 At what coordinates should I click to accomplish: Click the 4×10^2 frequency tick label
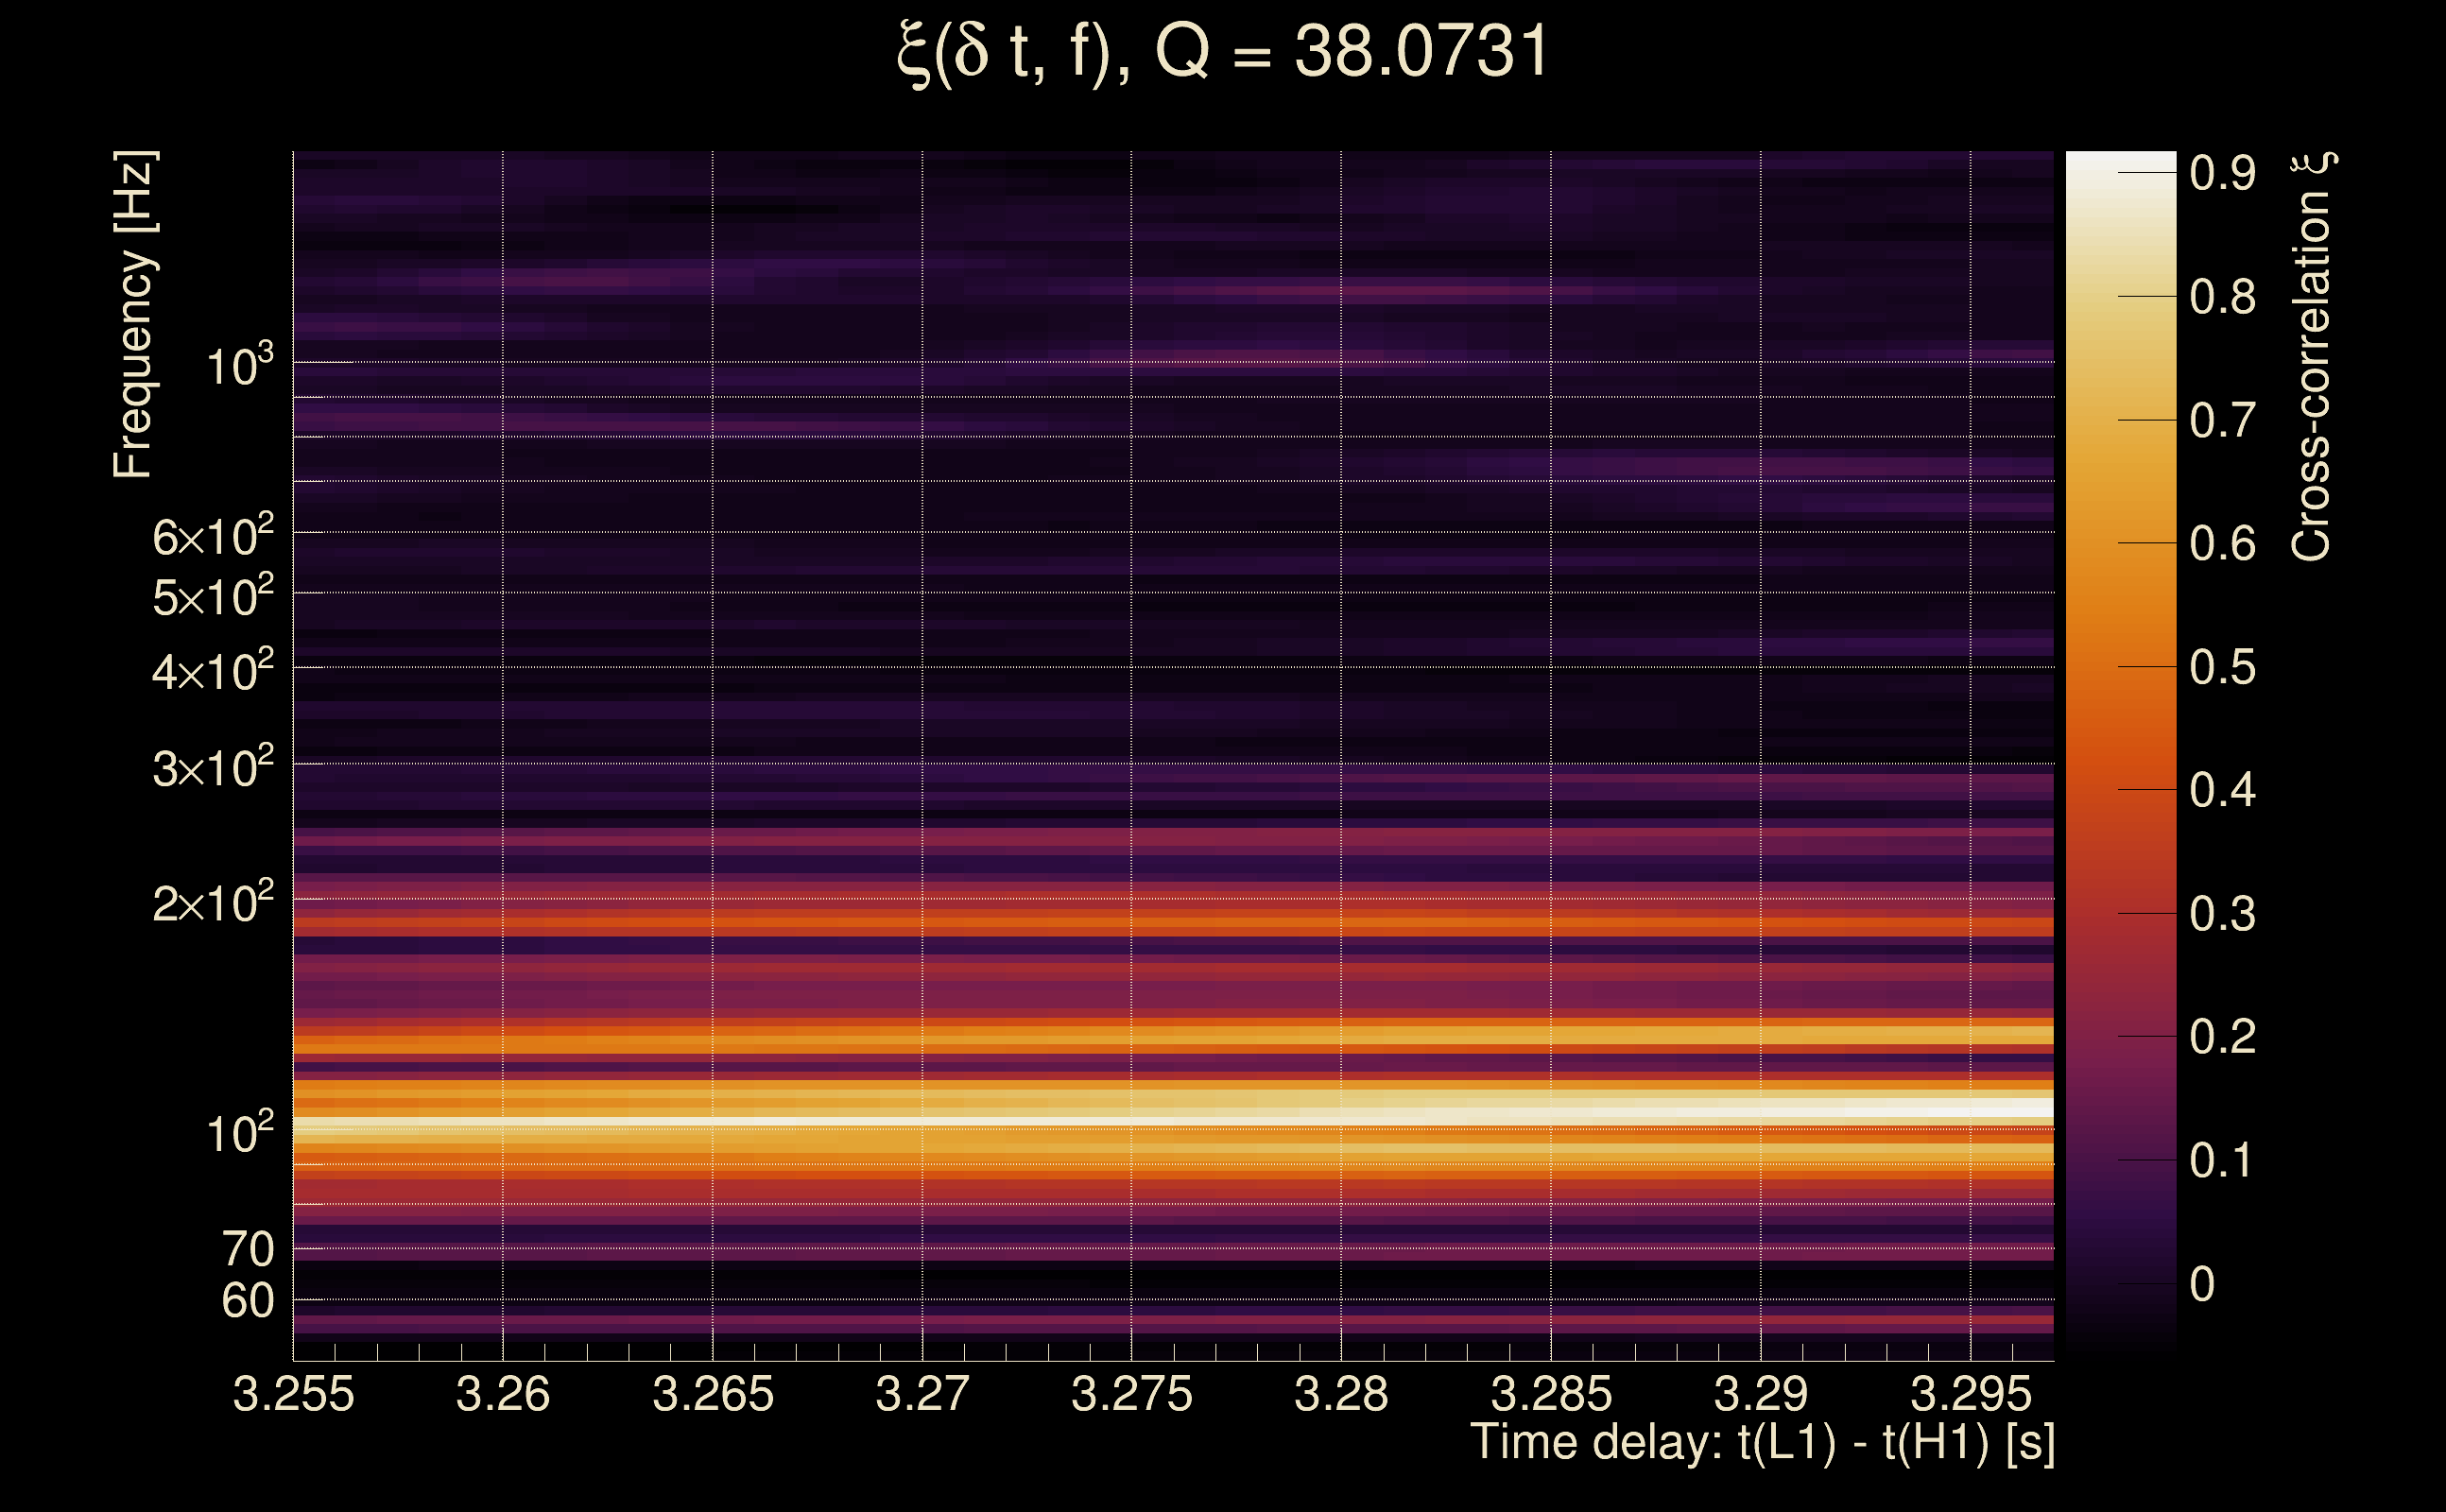[212, 671]
